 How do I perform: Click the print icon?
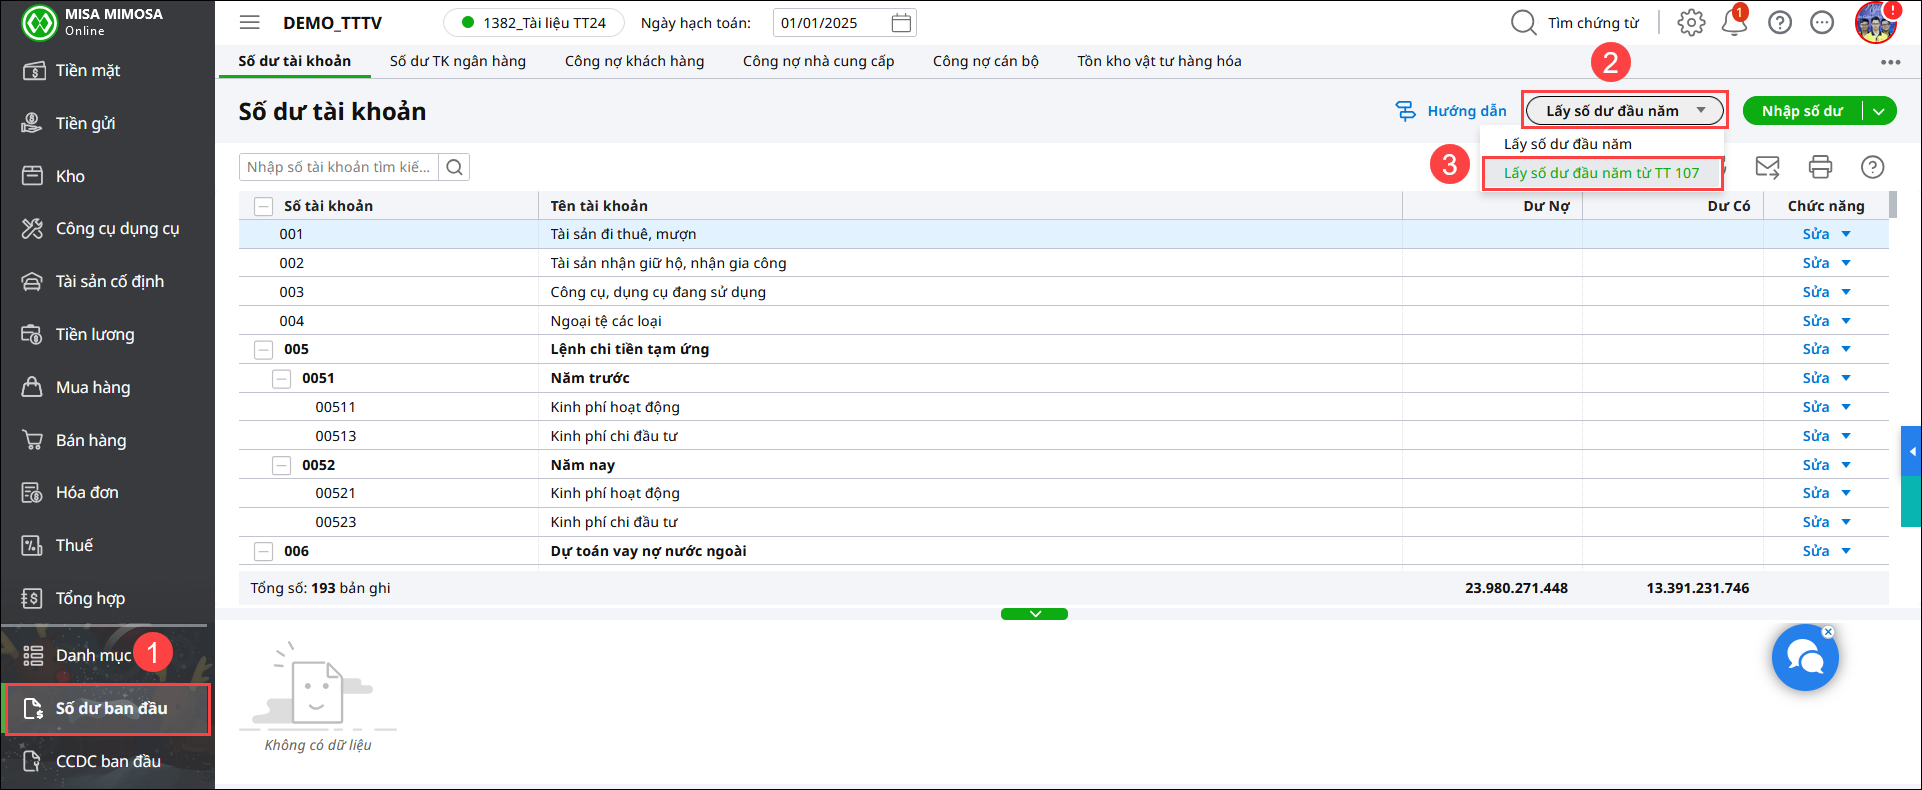click(x=1820, y=167)
